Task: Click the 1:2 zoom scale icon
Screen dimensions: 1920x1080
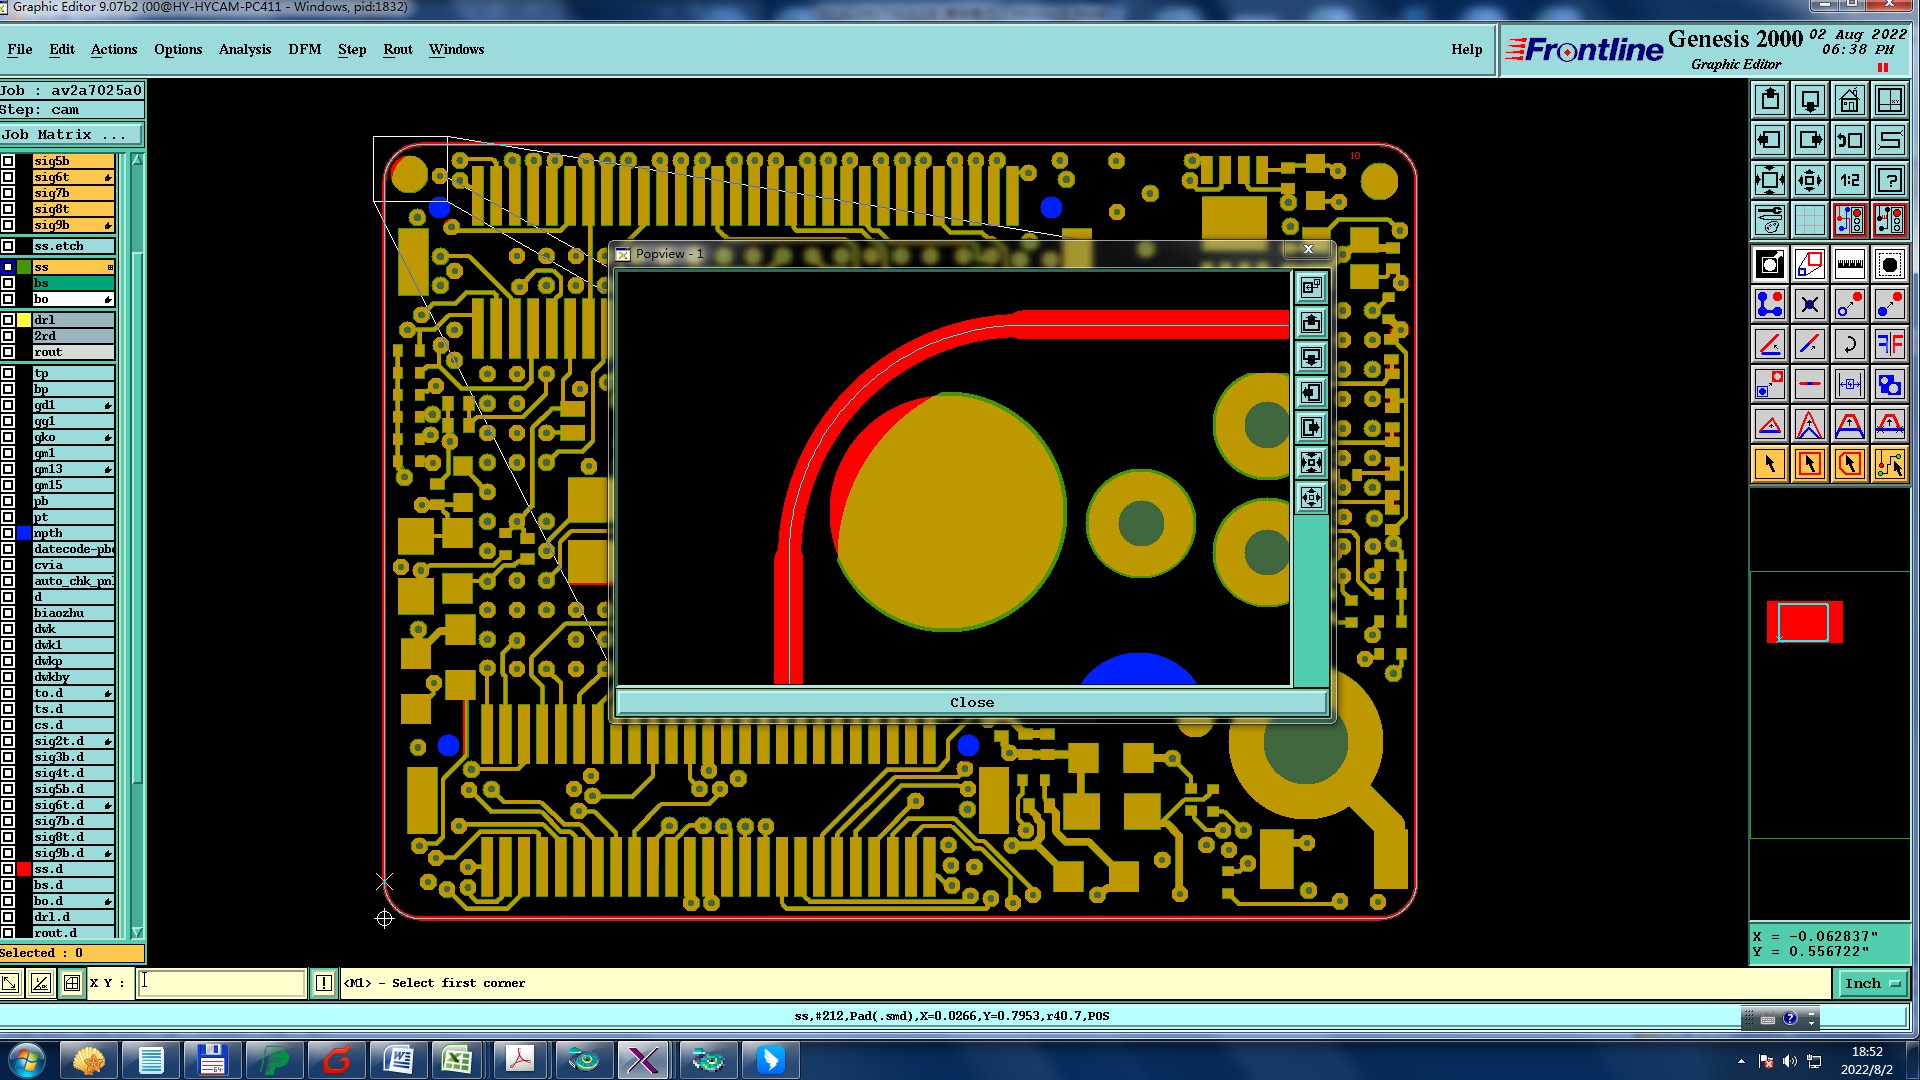Action: coord(1849,180)
